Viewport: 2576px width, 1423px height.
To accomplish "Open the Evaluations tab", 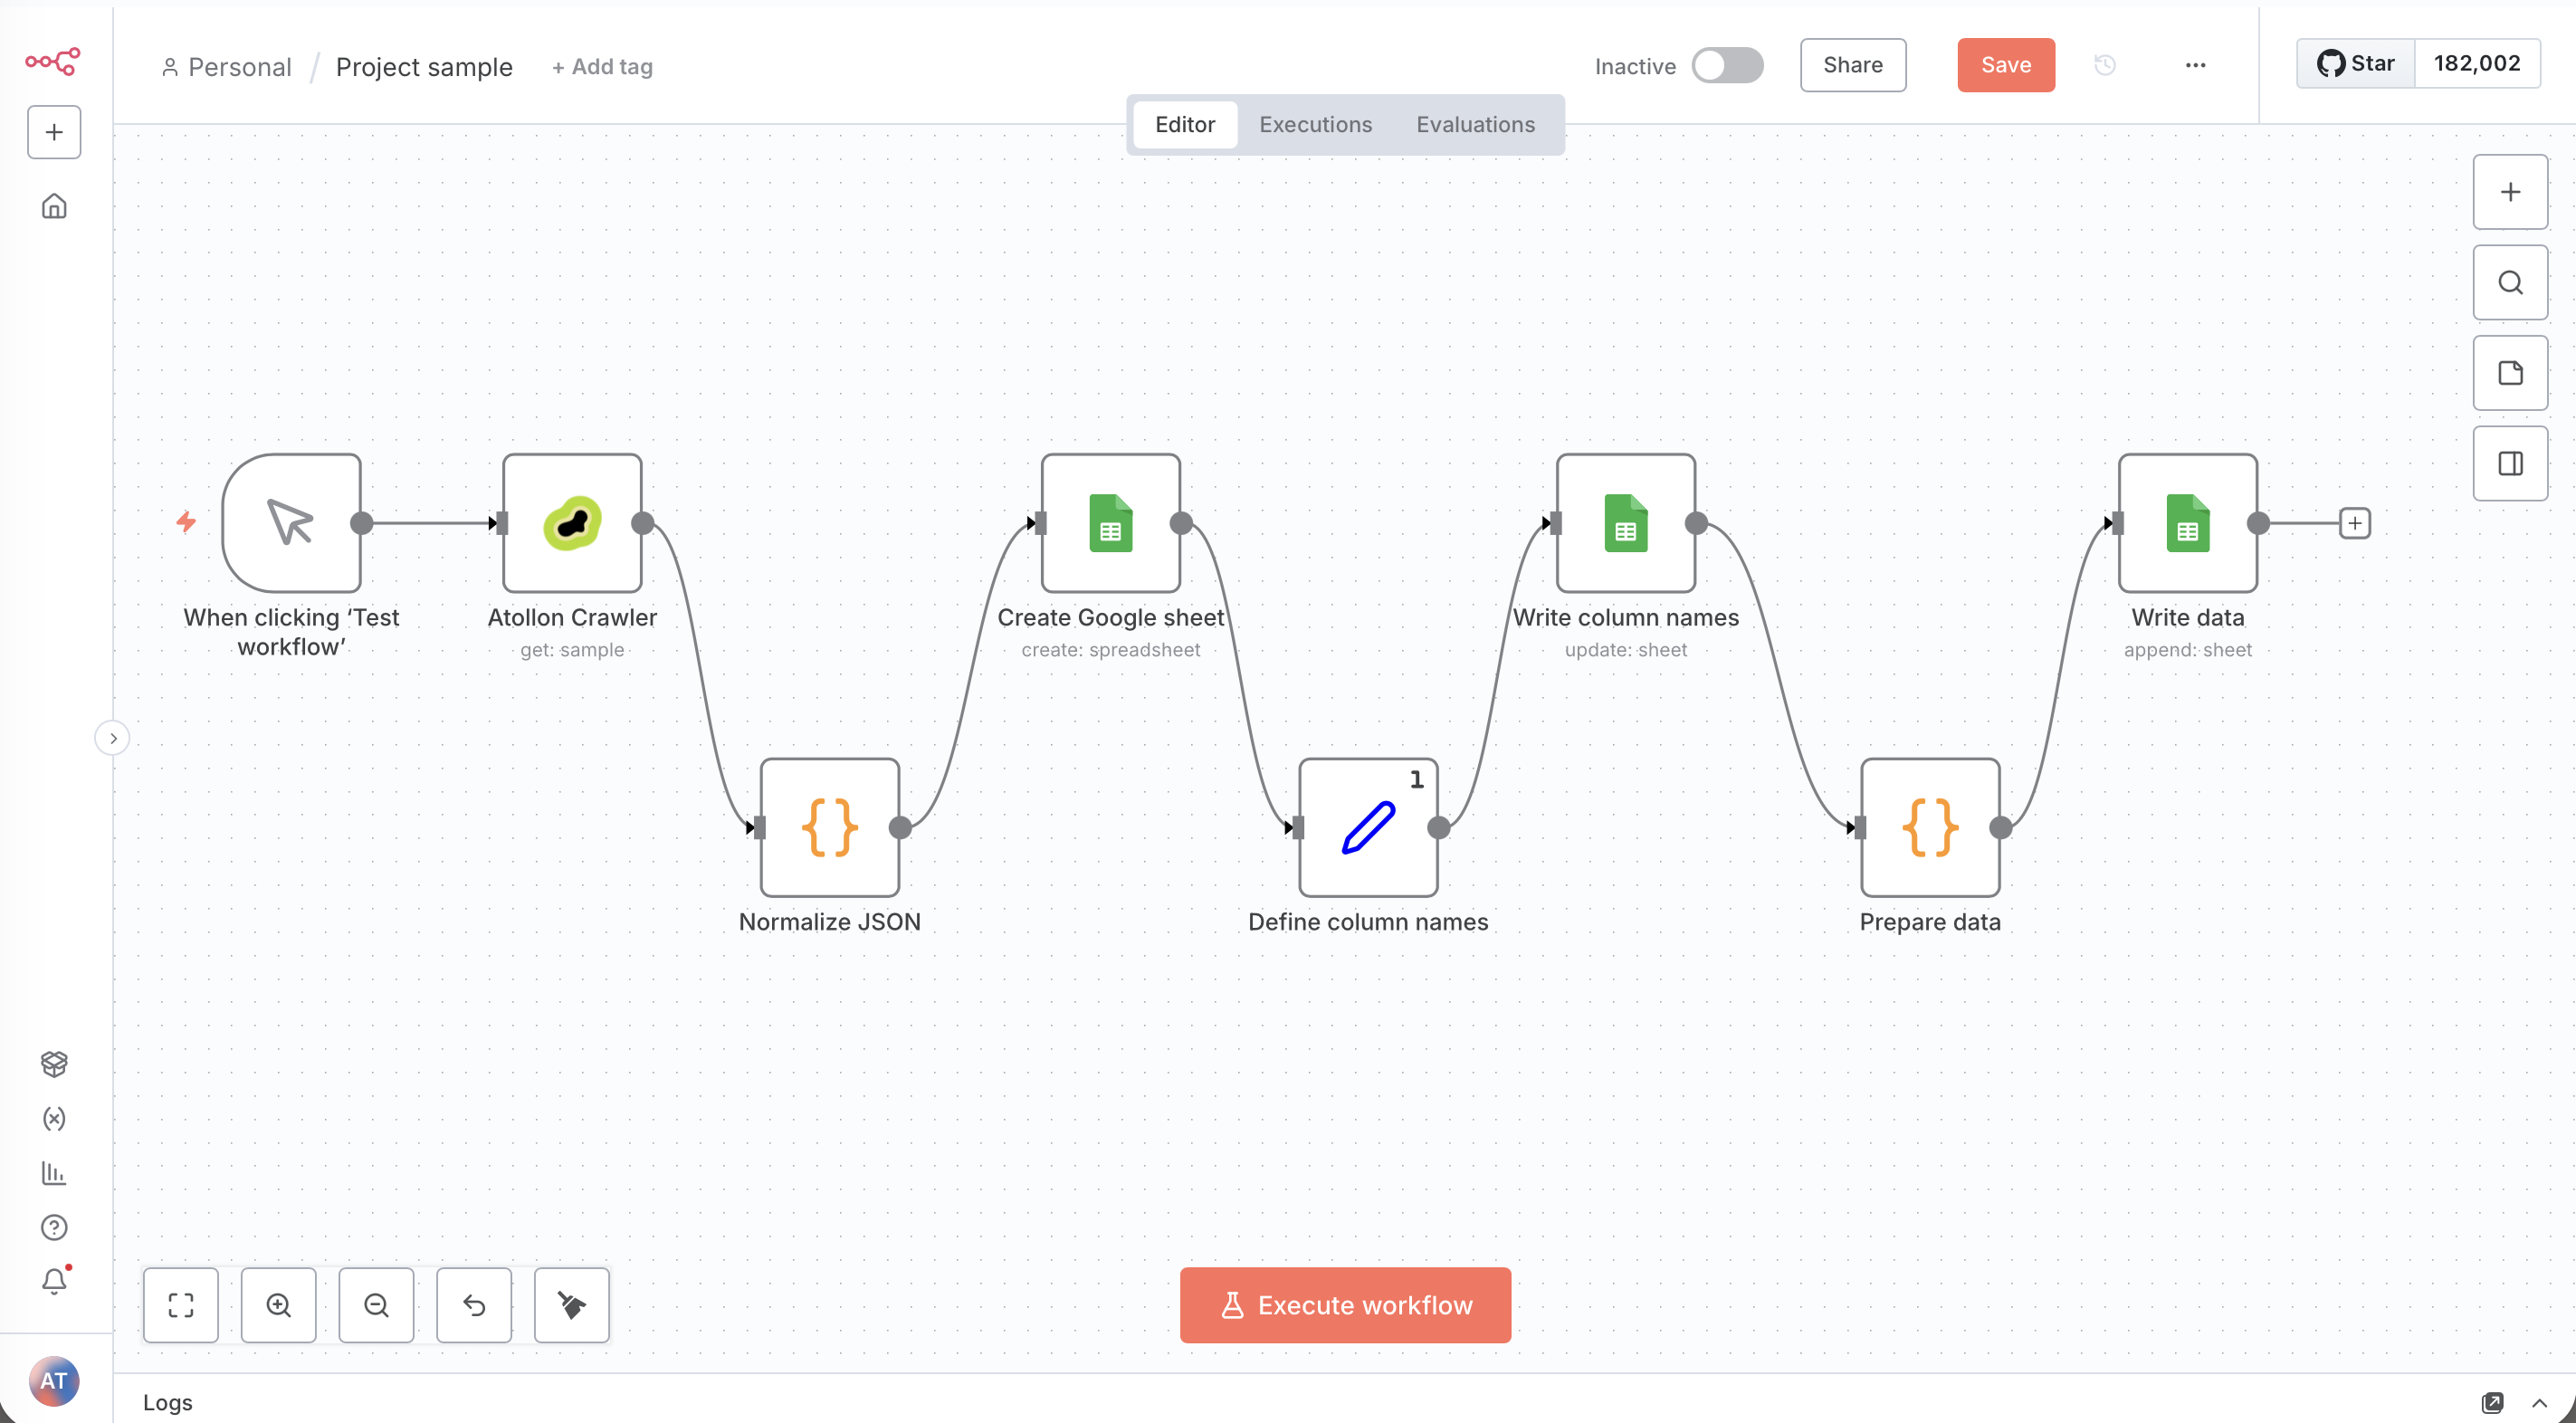I will 1475,124.
